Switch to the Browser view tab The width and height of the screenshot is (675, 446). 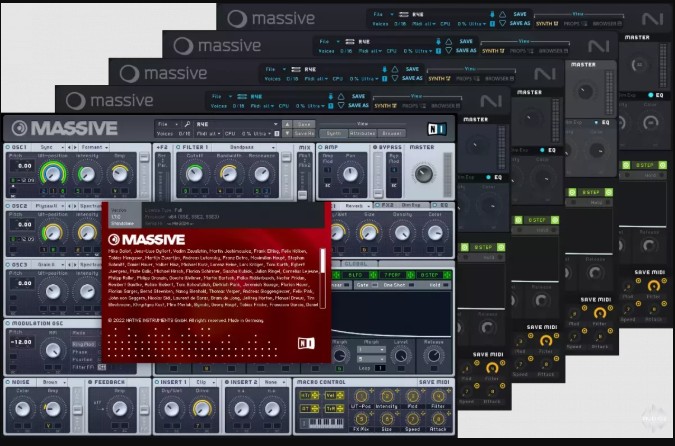pos(391,133)
